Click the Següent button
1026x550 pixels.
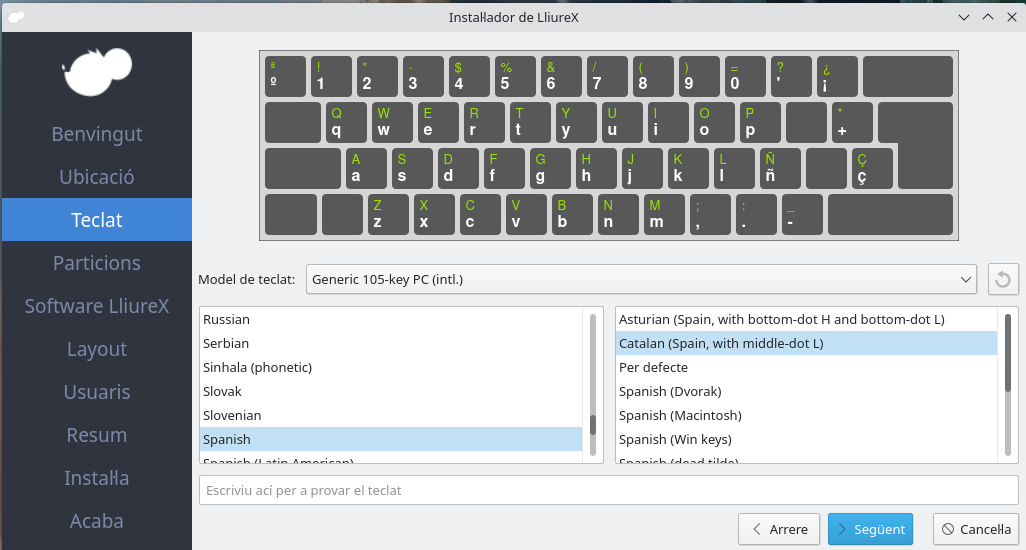(870, 529)
